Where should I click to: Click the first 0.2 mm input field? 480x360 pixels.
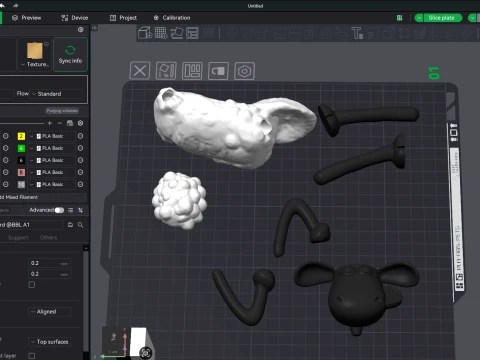pos(49,263)
